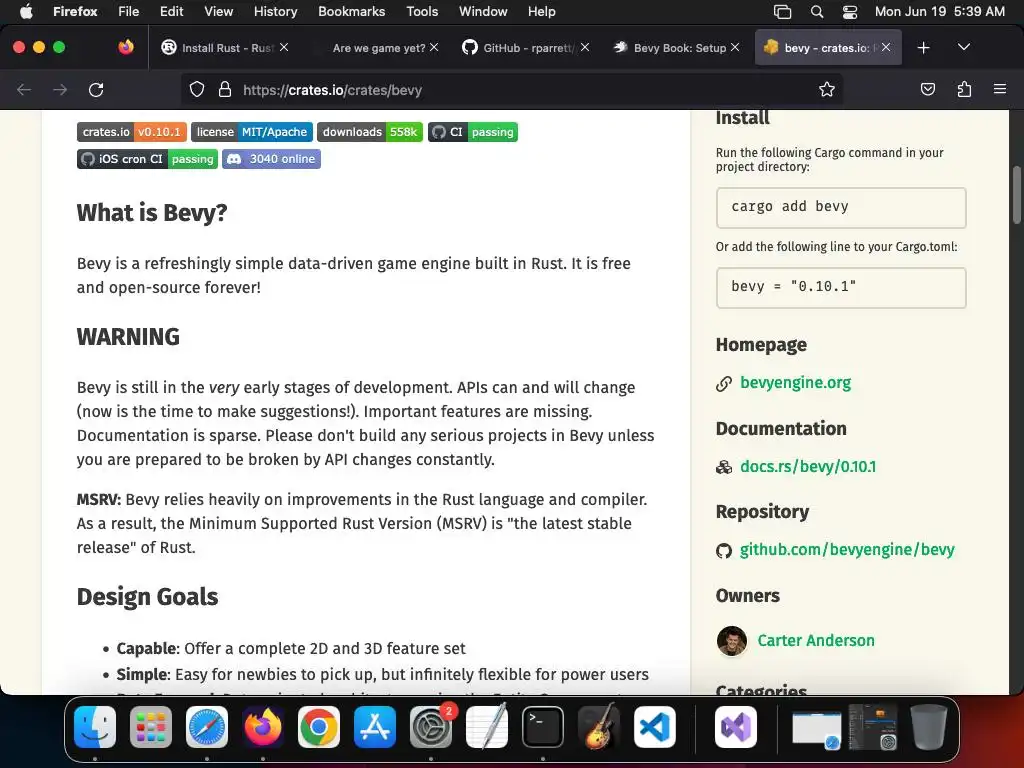The image size is (1024, 768).
Task: Open docs.rs/bevy/0.10.1 documentation link
Action: tap(808, 466)
